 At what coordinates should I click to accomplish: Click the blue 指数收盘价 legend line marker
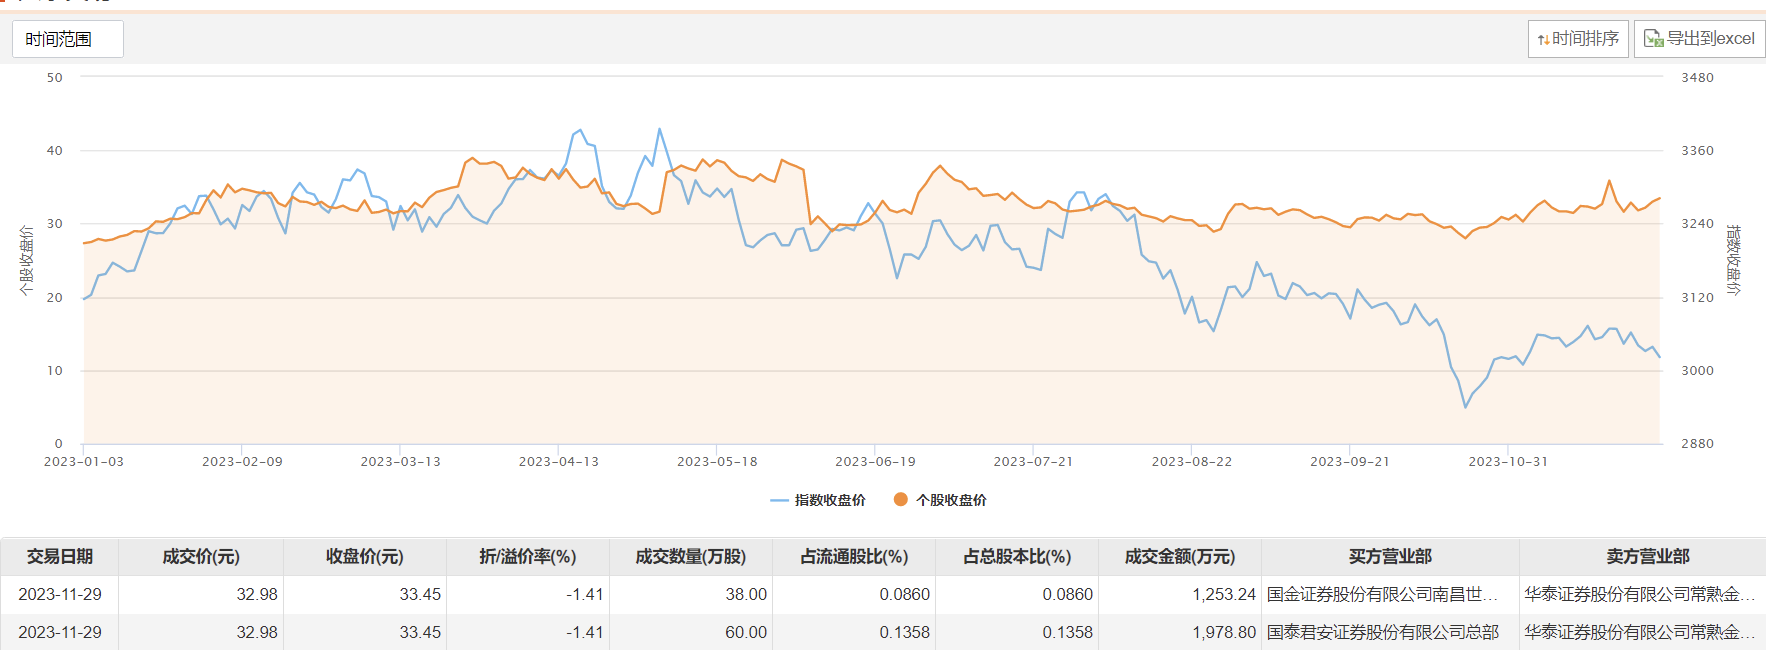pos(780,500)
